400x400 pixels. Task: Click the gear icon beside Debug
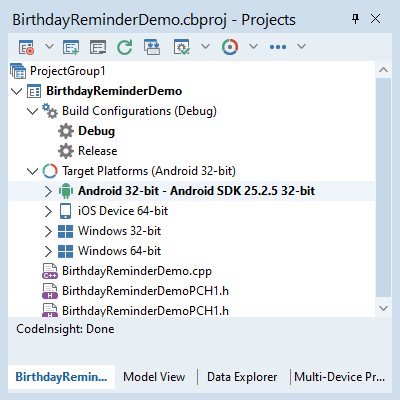66,131
